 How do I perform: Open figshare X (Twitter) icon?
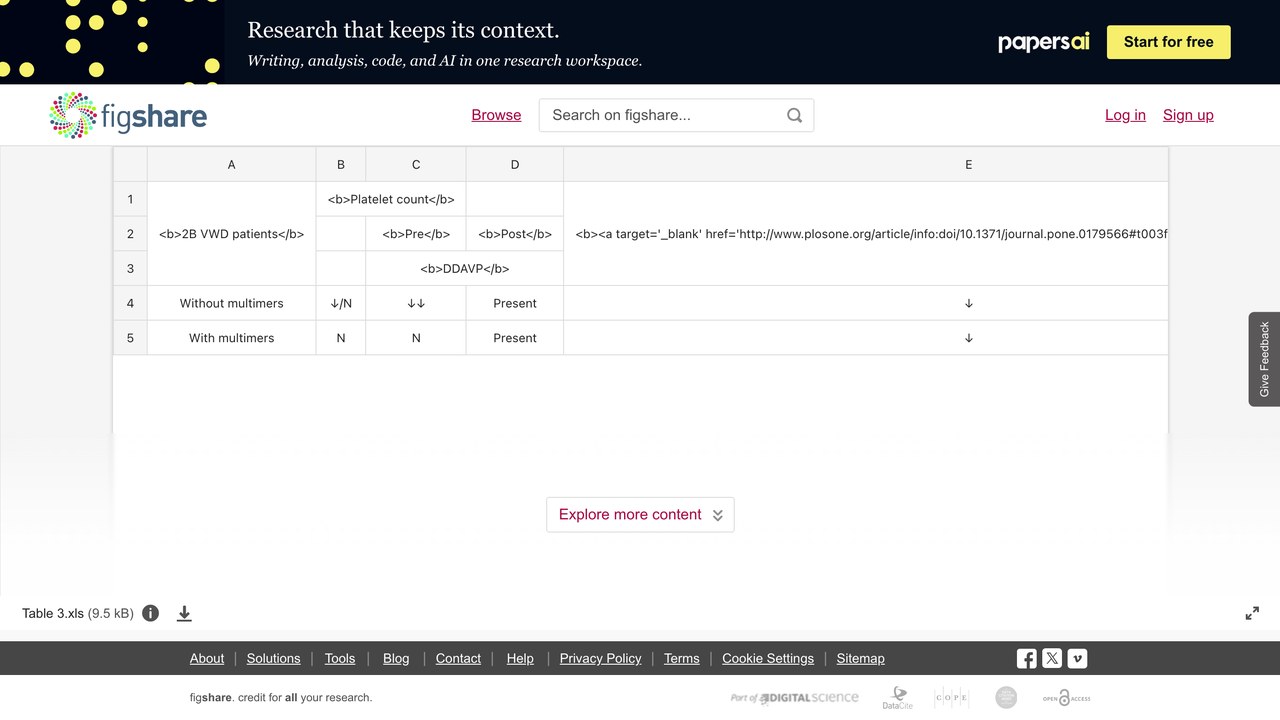[1052, 658]
